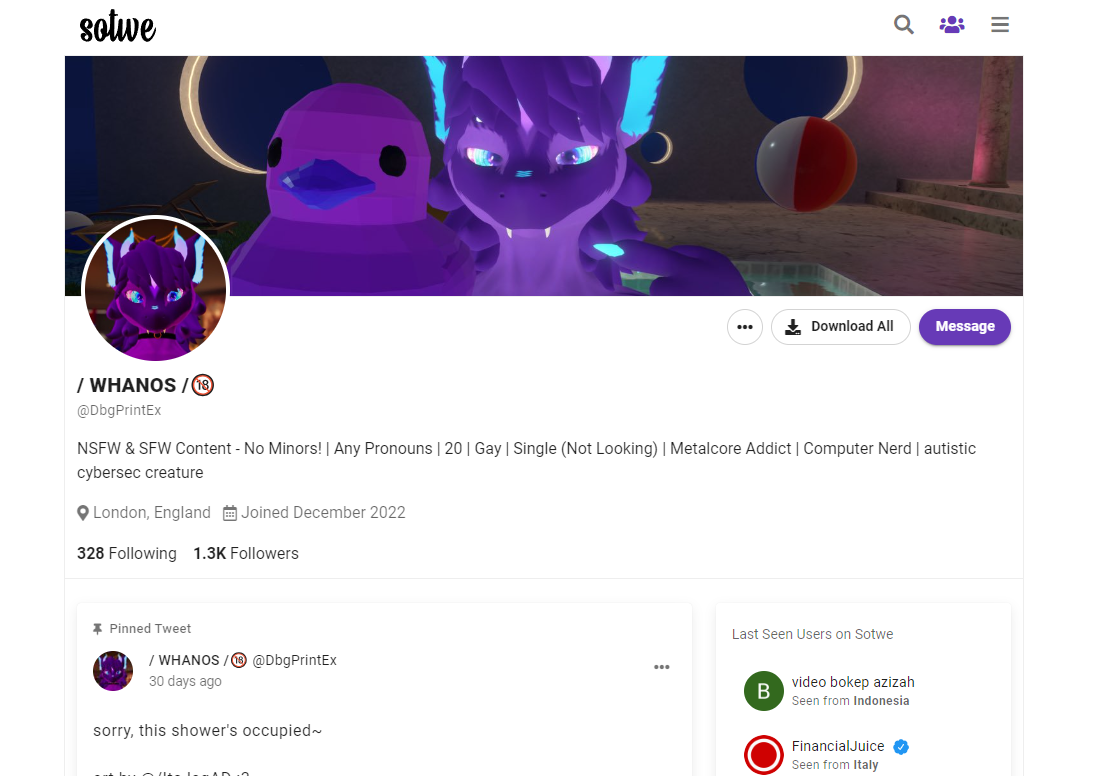Open the video bokep azizah user entry
Image resolution: width=1099 pixels, height=776 pixels.
coord(853,690)
